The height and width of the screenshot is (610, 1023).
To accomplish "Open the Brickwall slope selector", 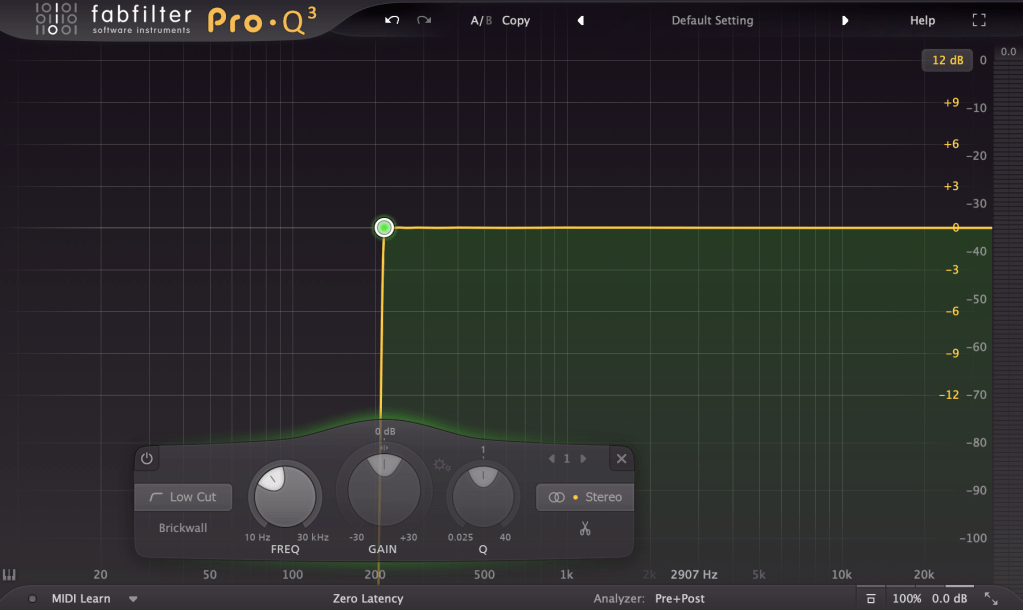I will 183,527.
